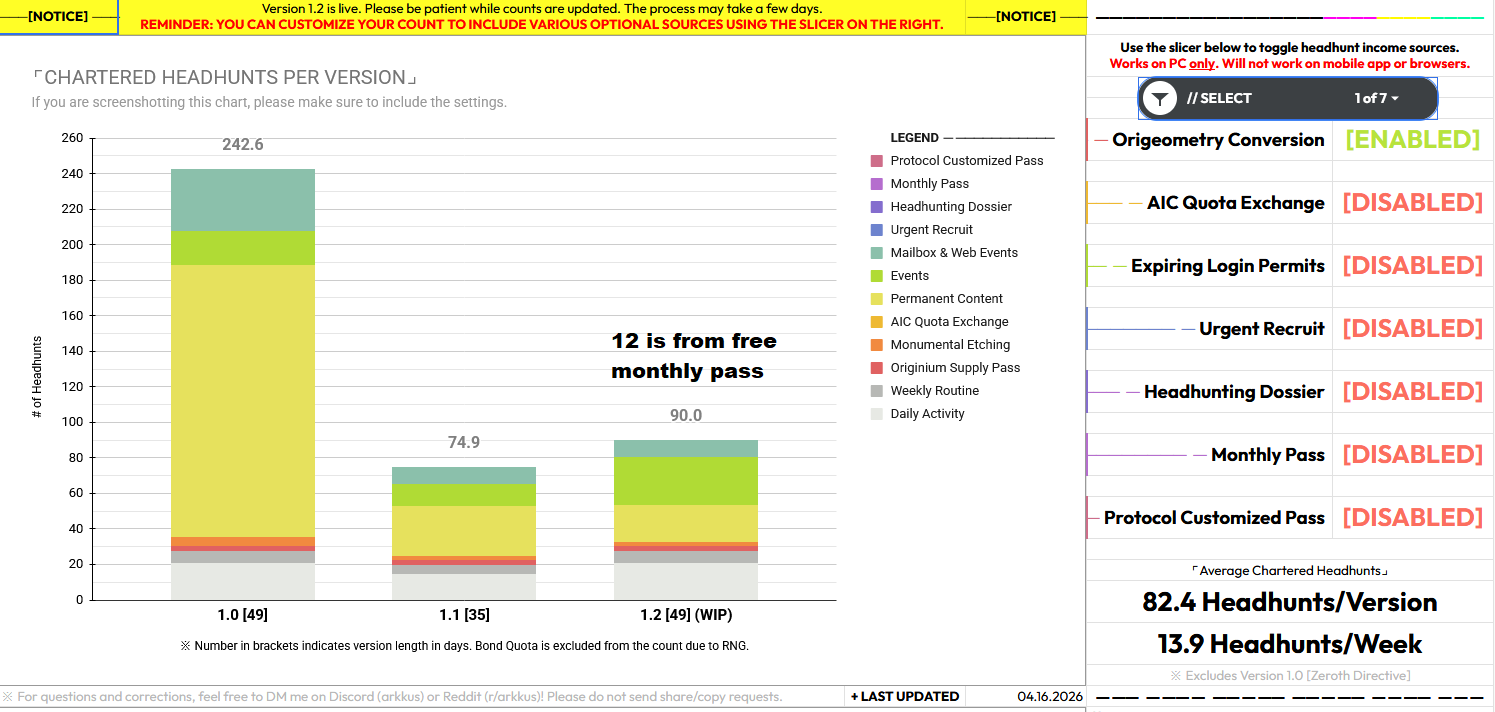Click the 242.6 total label above bar
The image size is (1495, 712).
(x=243, y=145)
